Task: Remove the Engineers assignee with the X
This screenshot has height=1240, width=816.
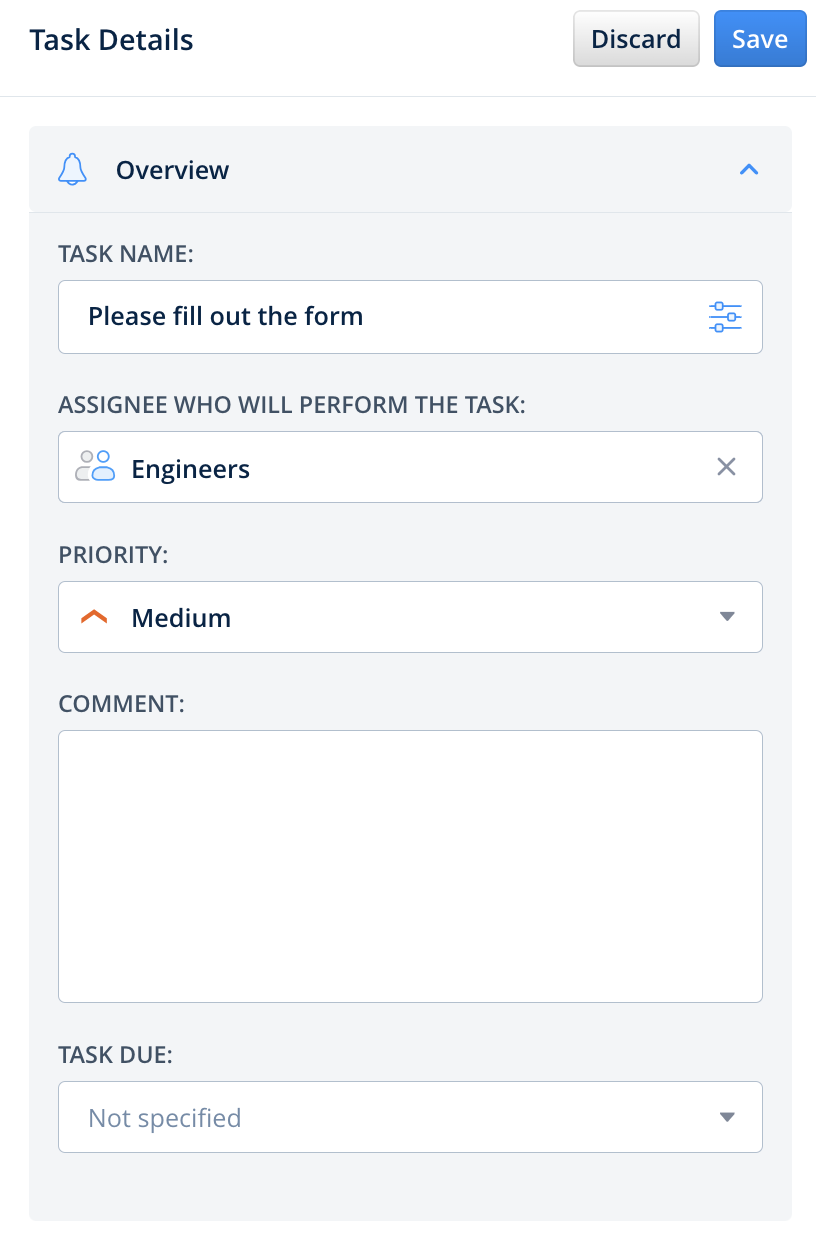Action: pyautogui.click(x=727, y=467)
